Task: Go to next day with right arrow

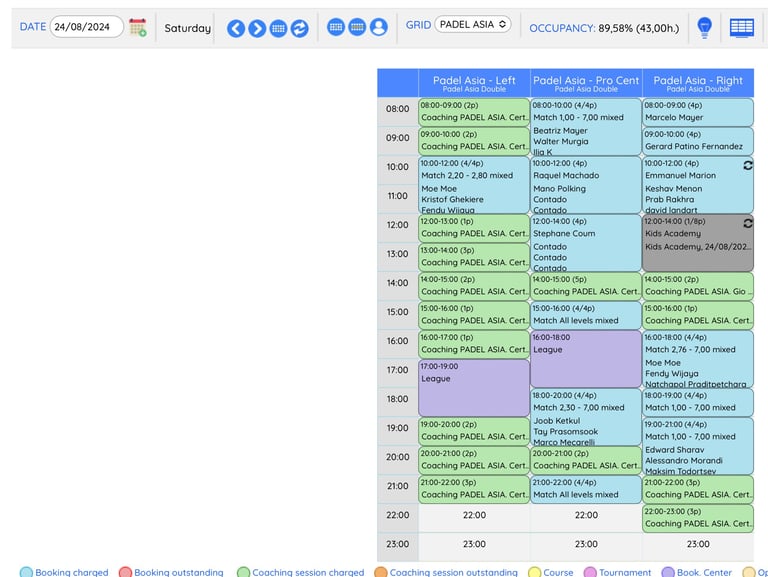Action: (x=257, y=28)
